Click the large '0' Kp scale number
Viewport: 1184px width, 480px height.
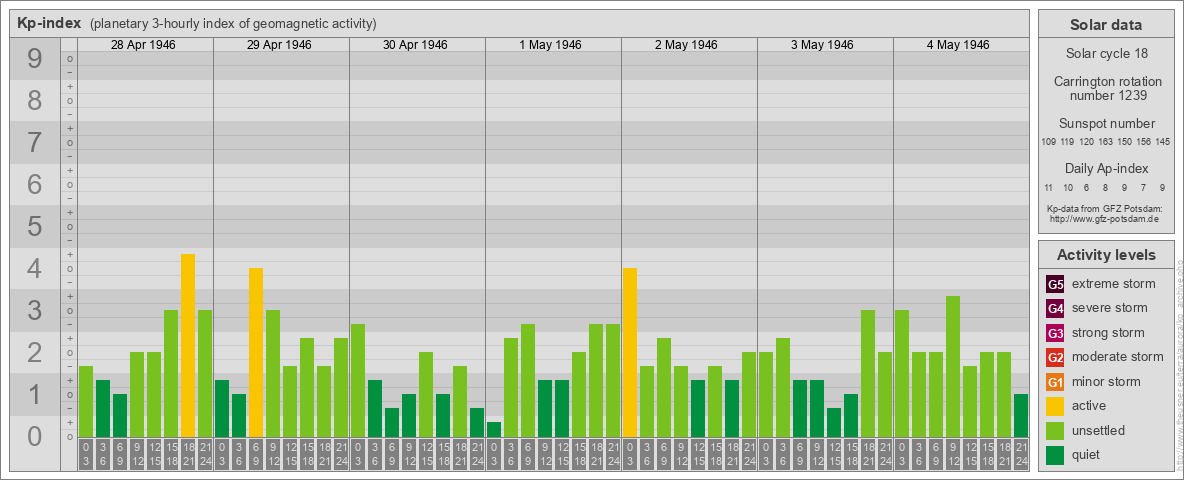pyautogui.click(x=34, y=436)
